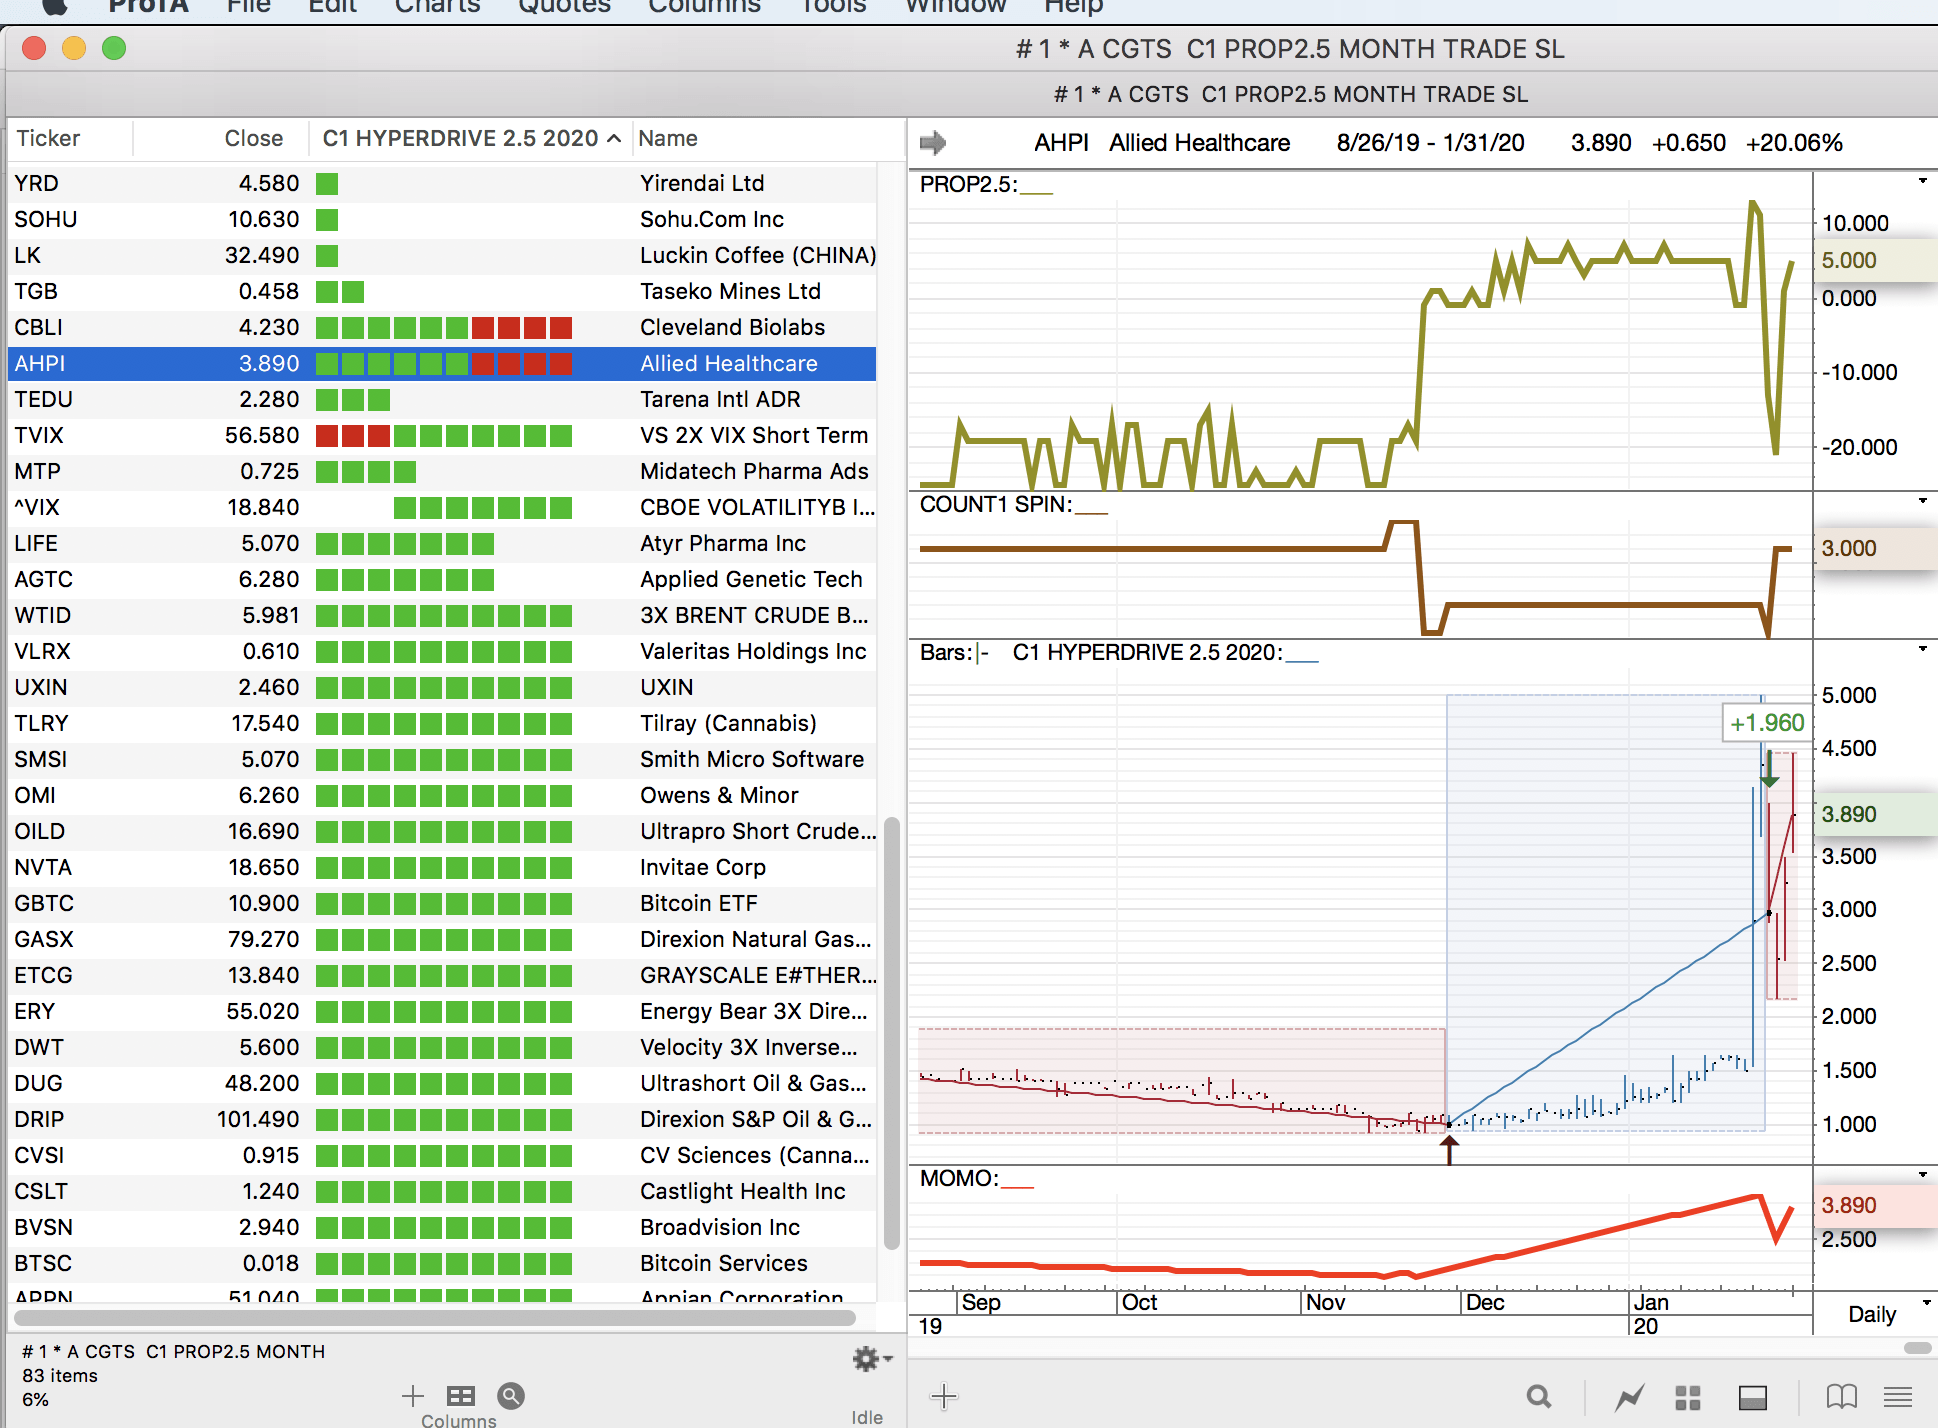1938x1428 pixels.
Task: Switch to the grid view icon
Action: [x=1688, y=1397]
